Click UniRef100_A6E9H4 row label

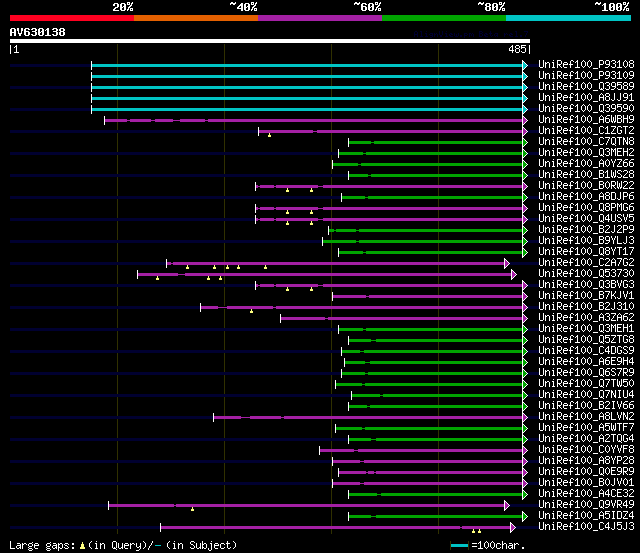coord(586,362)
